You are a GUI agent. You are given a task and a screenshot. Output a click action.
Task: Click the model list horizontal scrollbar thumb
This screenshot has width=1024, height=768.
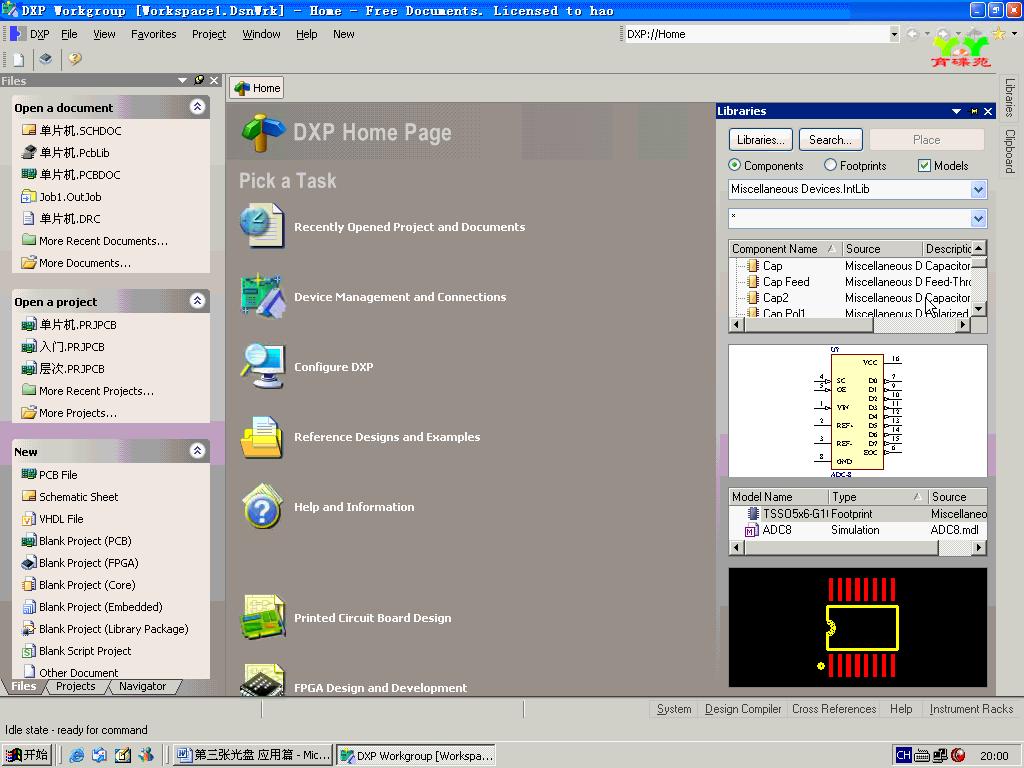point(841,548)
